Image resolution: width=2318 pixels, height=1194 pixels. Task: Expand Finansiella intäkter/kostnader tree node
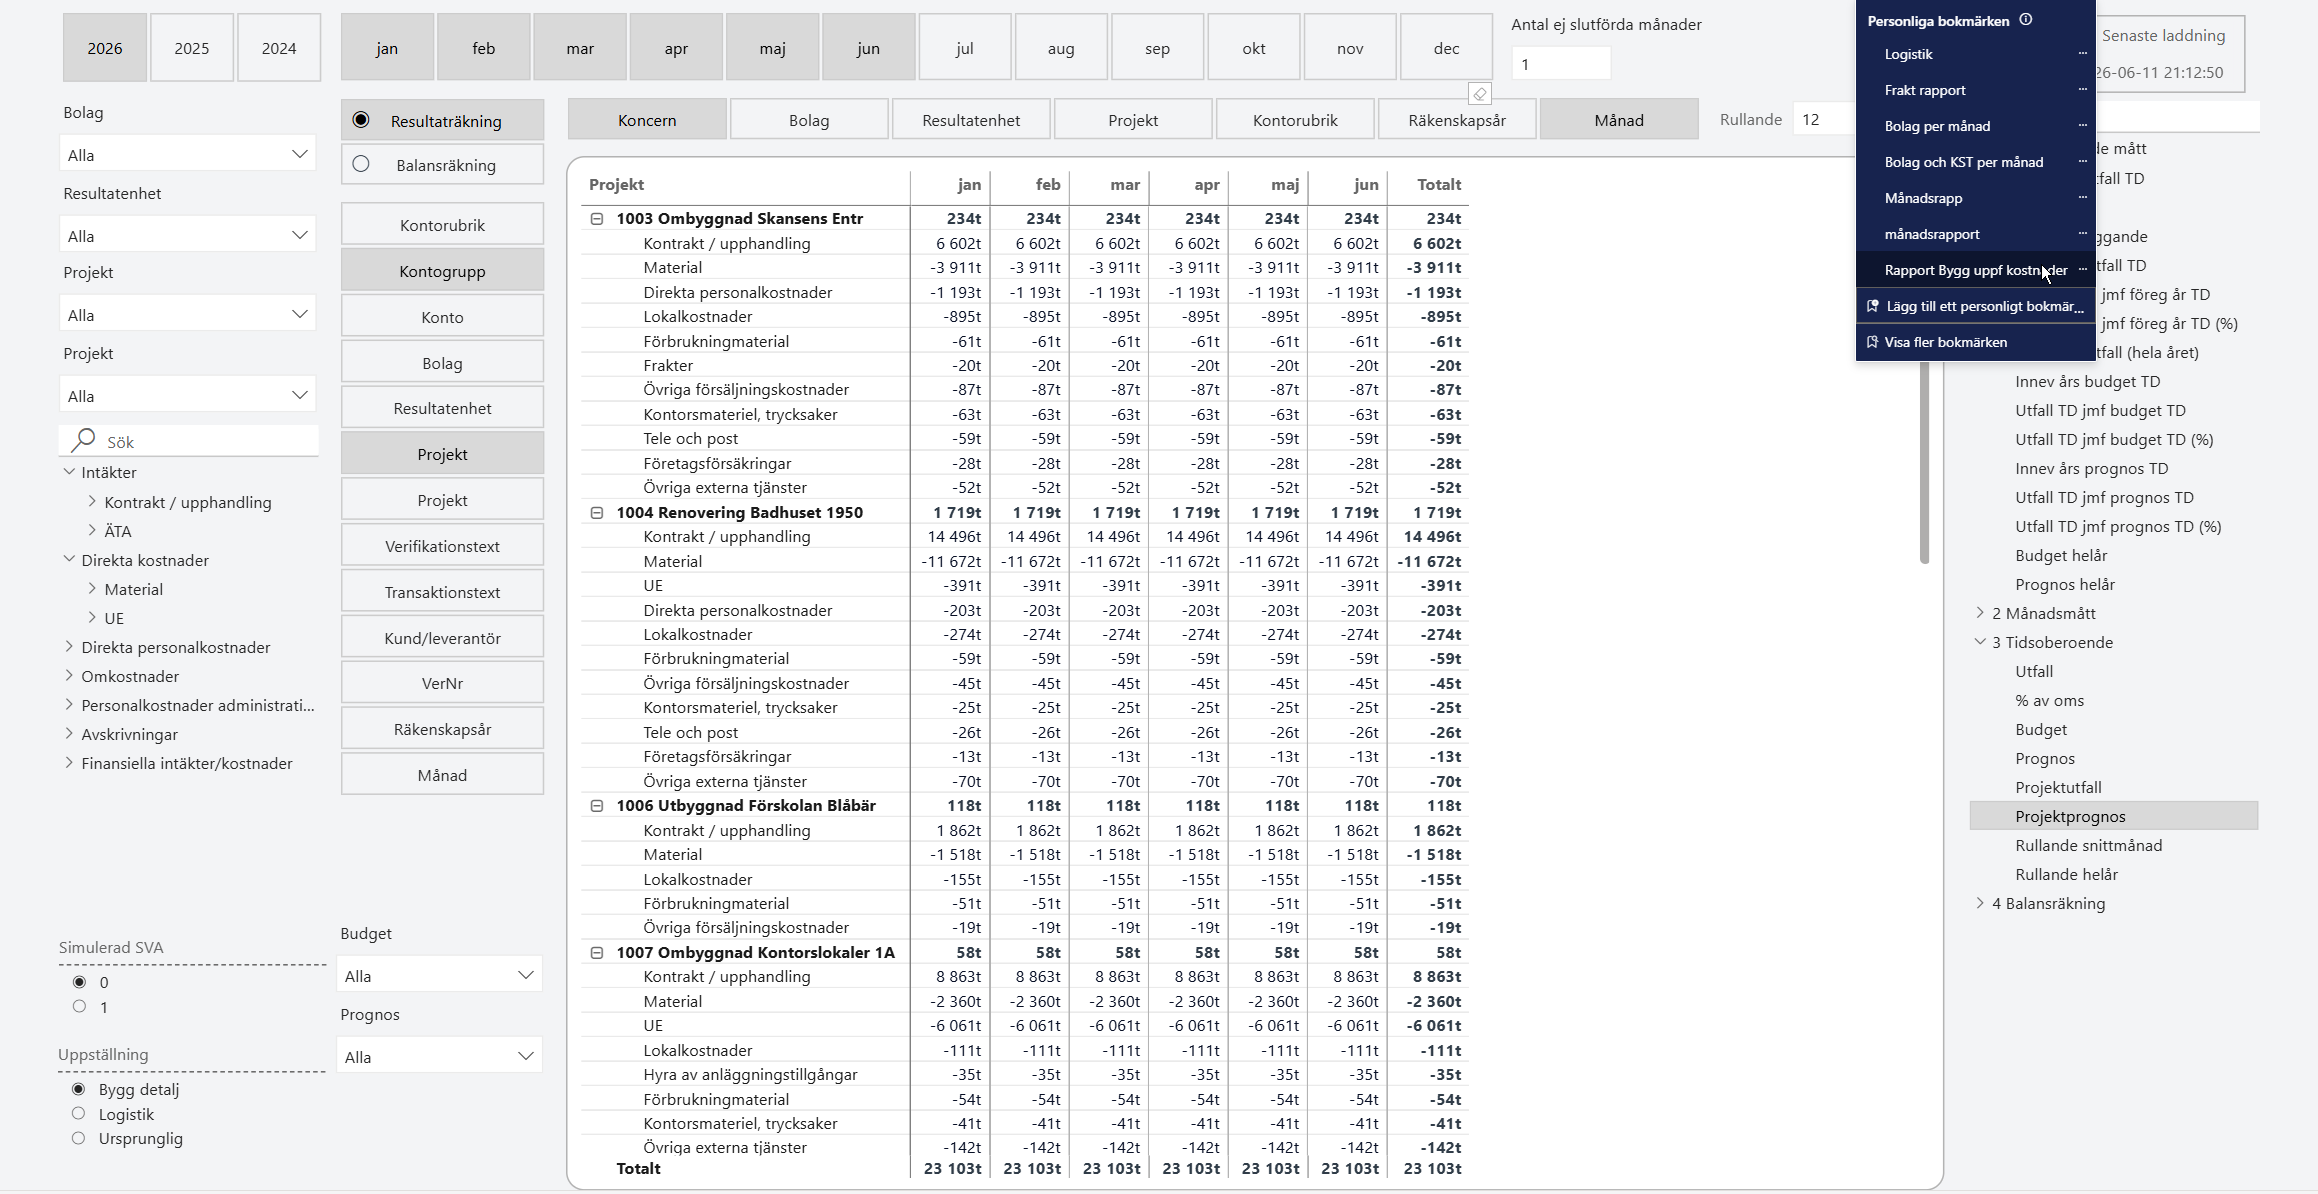click(69, 762)
